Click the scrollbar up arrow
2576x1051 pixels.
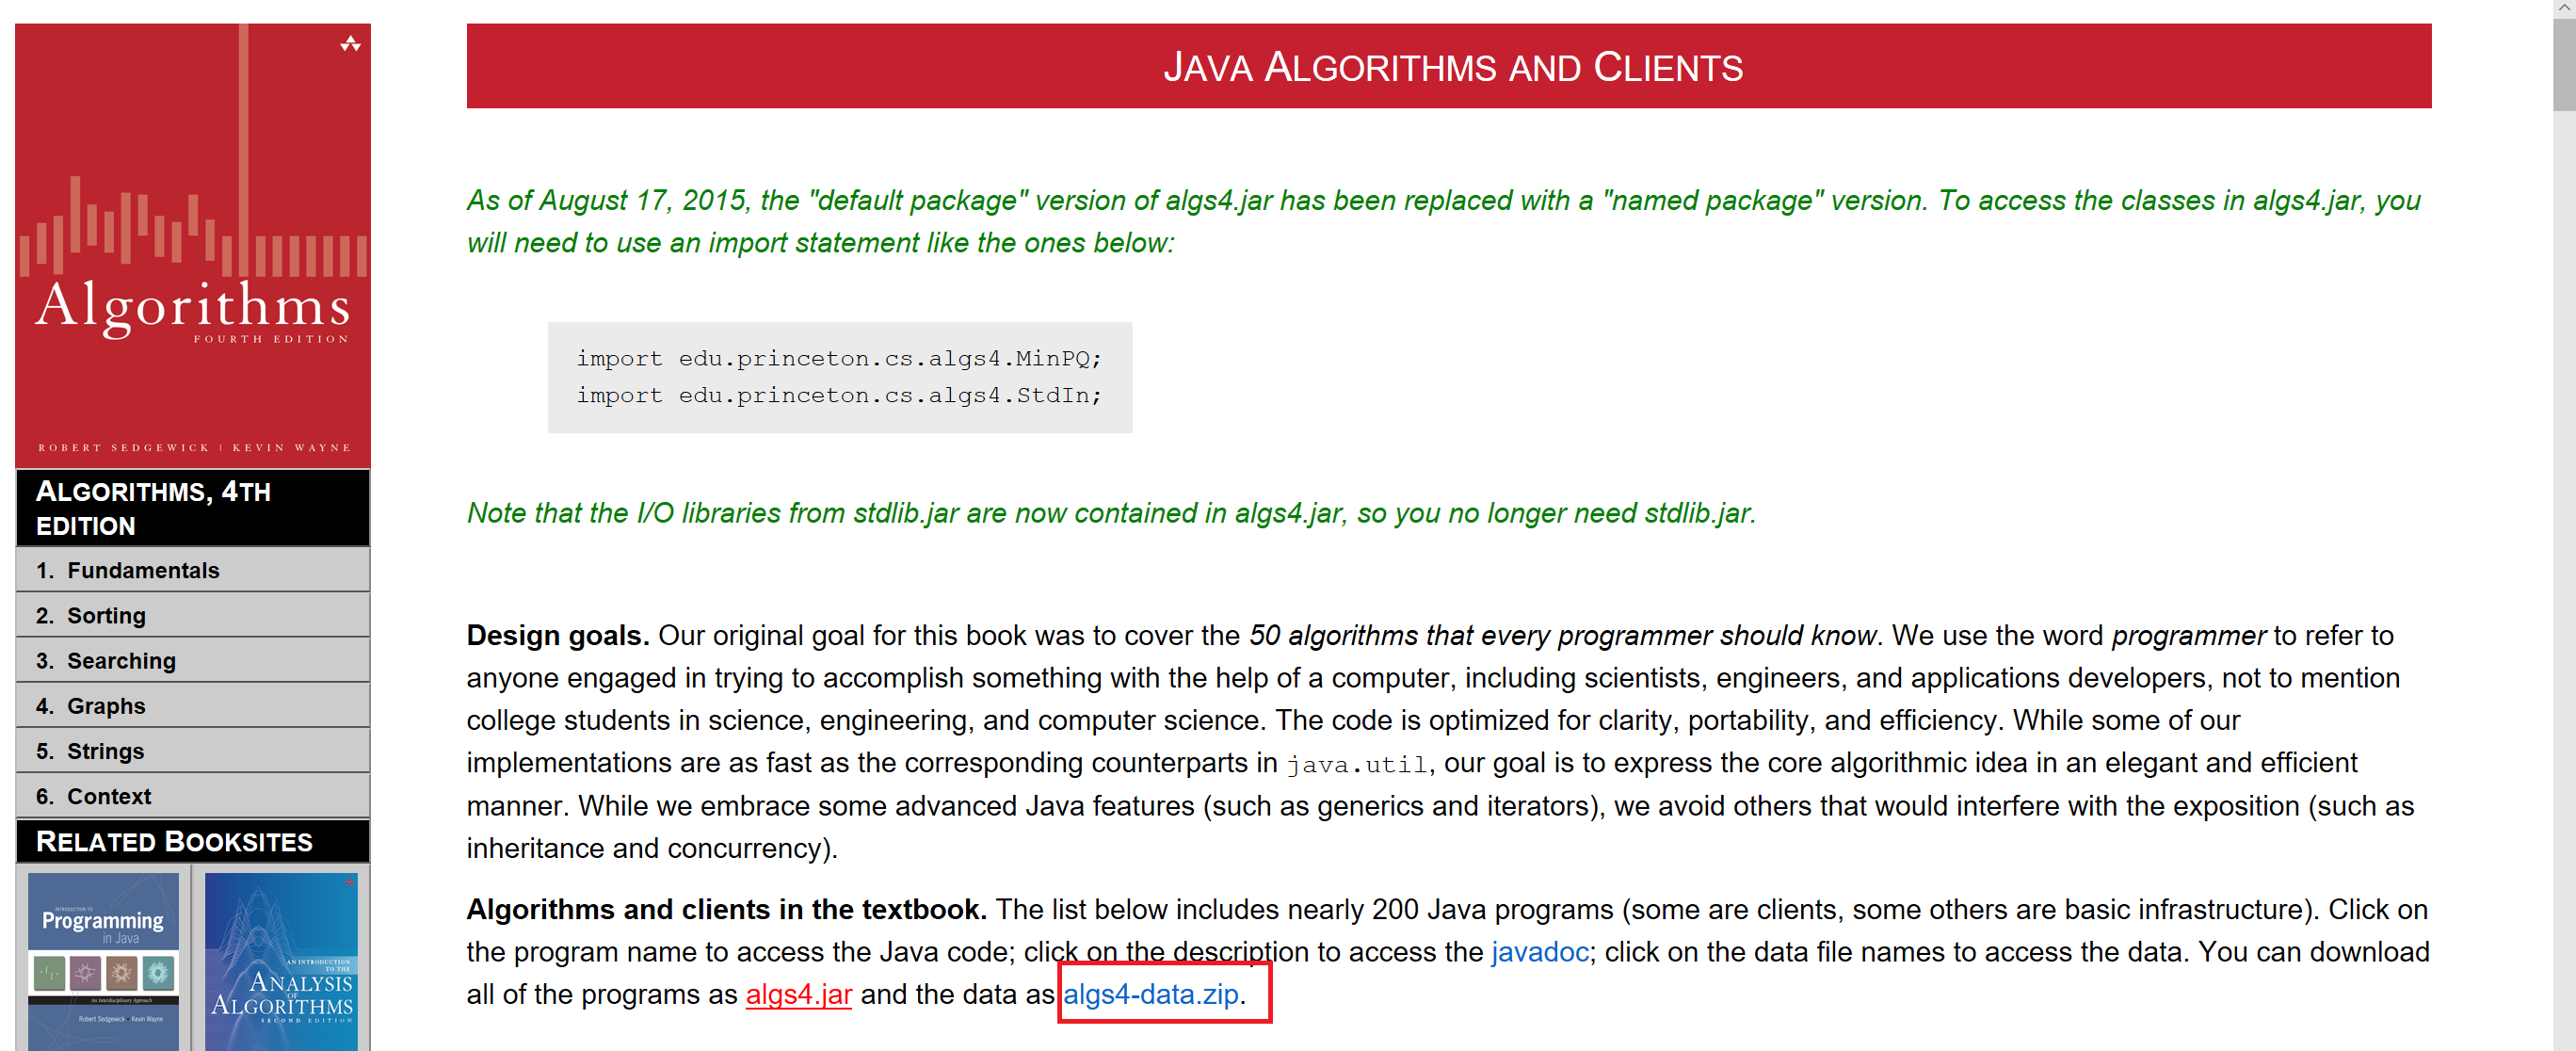click(2563, 8)
